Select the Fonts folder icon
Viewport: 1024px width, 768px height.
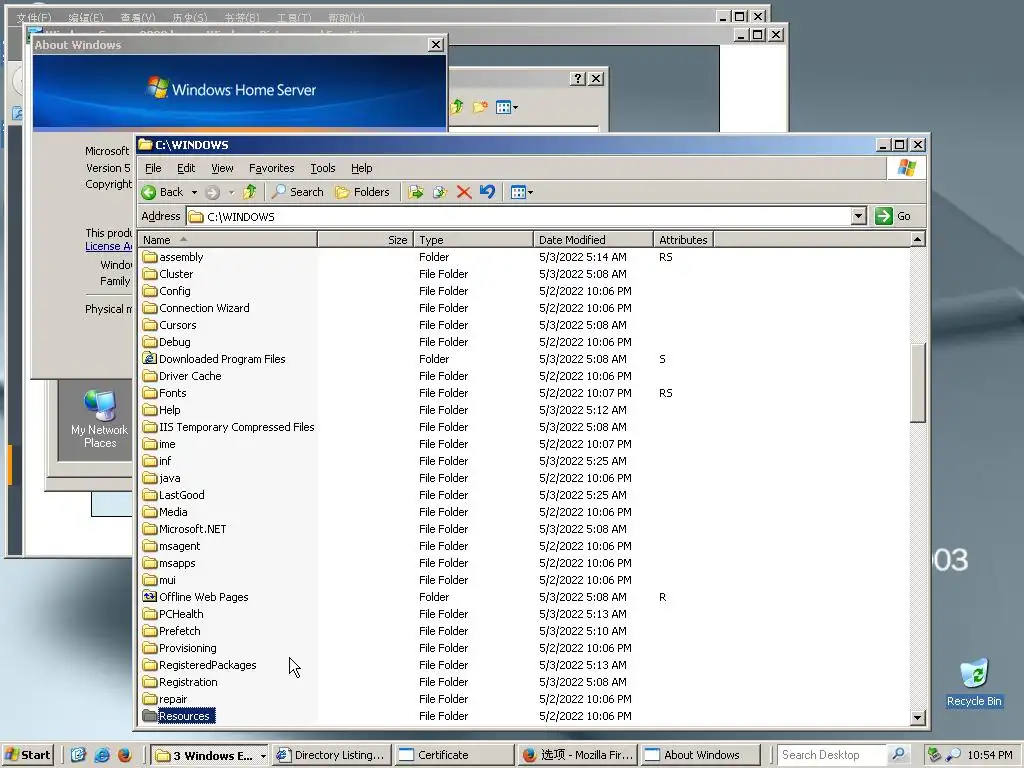click(x=150, y=392)
